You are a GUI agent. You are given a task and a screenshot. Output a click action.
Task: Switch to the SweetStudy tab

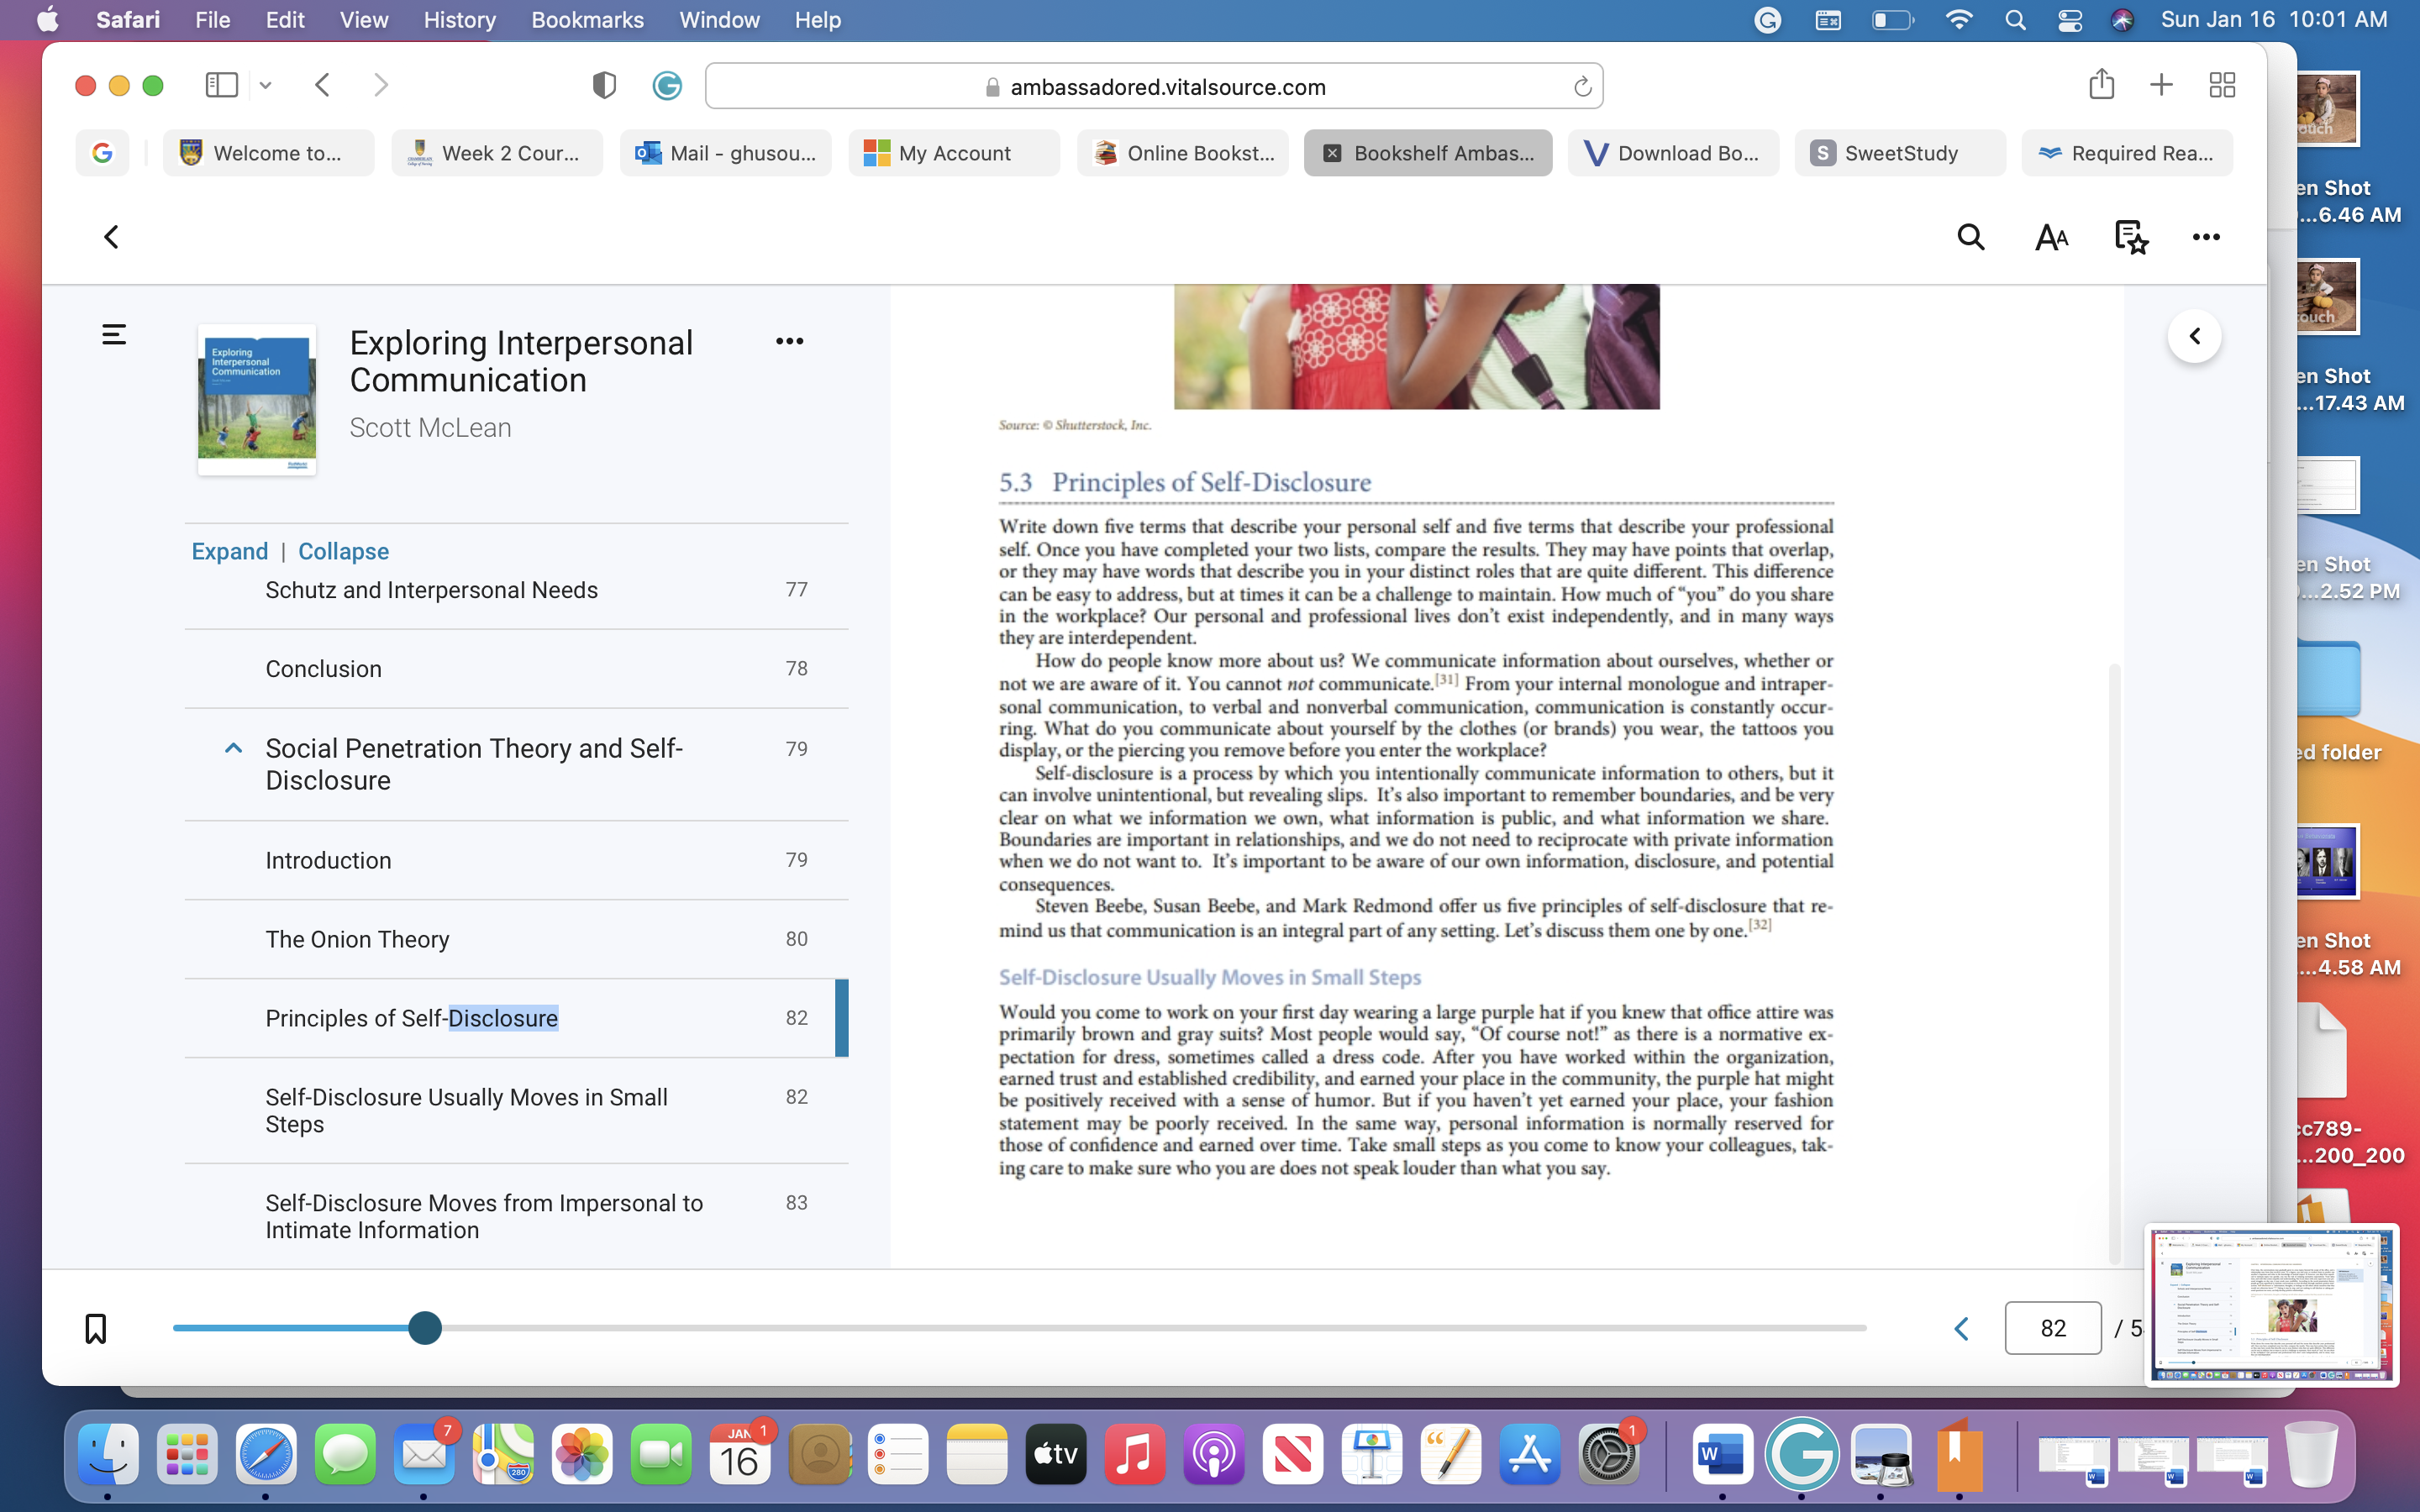[x=1899, y=153]
